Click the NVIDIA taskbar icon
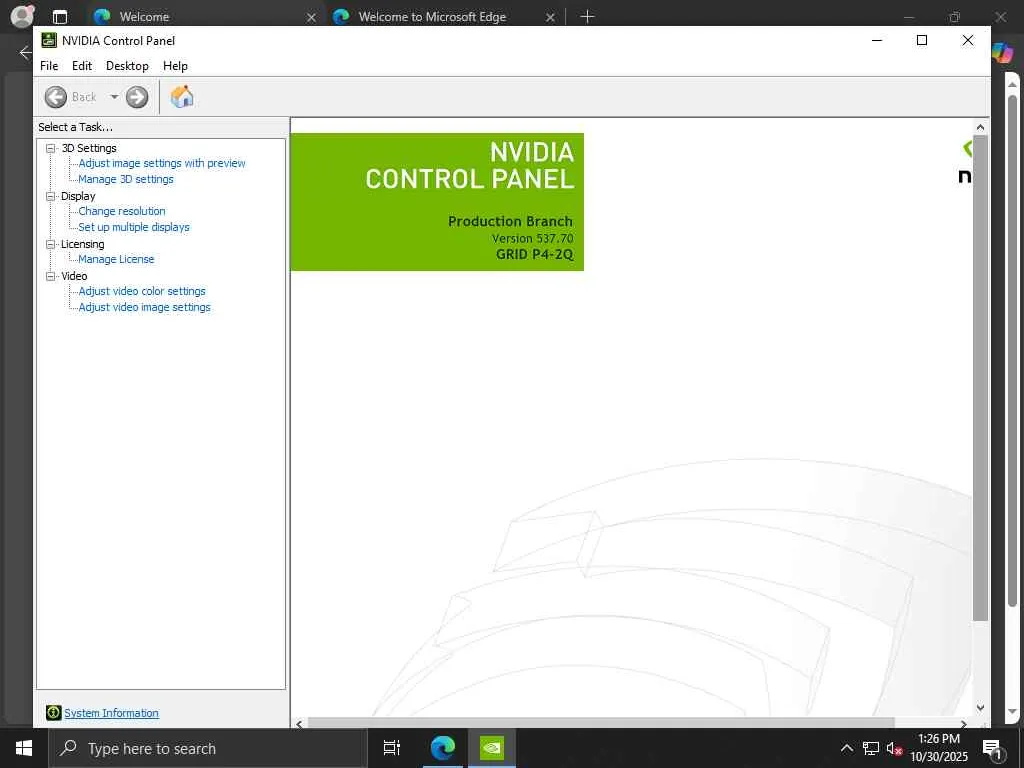 click(x=492, y=748)
